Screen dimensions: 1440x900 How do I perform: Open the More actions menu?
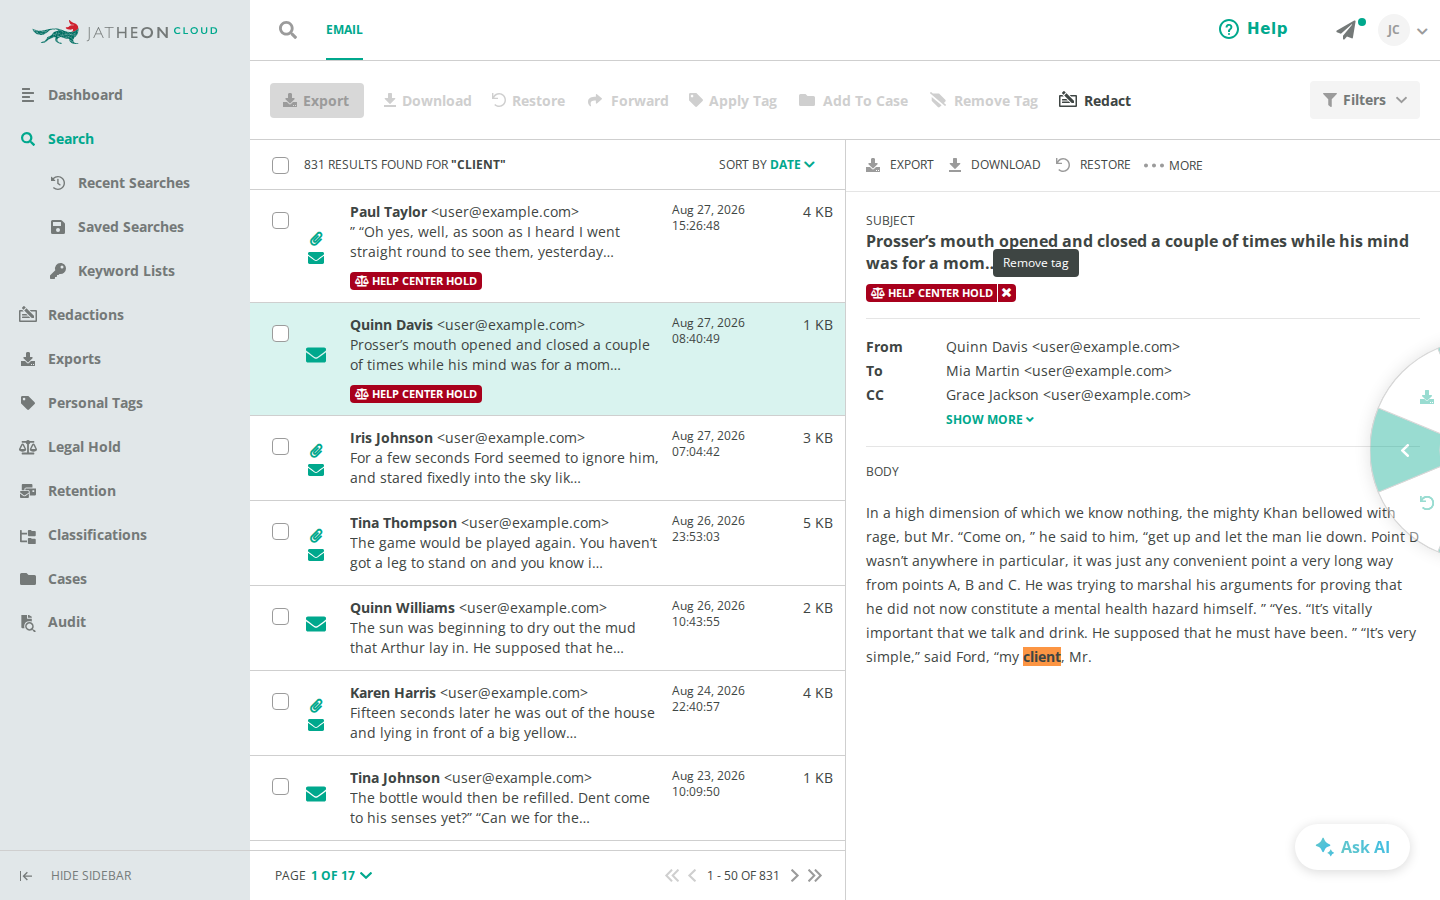coord(1173,165)
